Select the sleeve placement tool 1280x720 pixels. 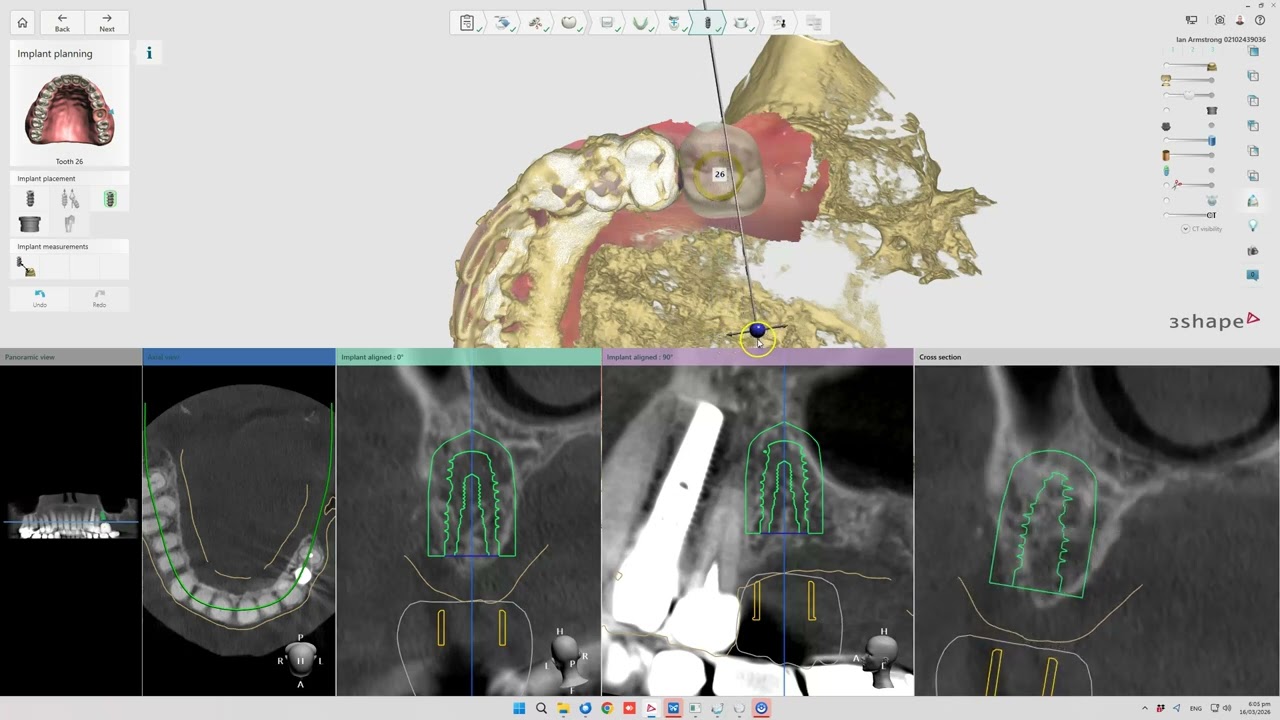[x=30, y=224]
